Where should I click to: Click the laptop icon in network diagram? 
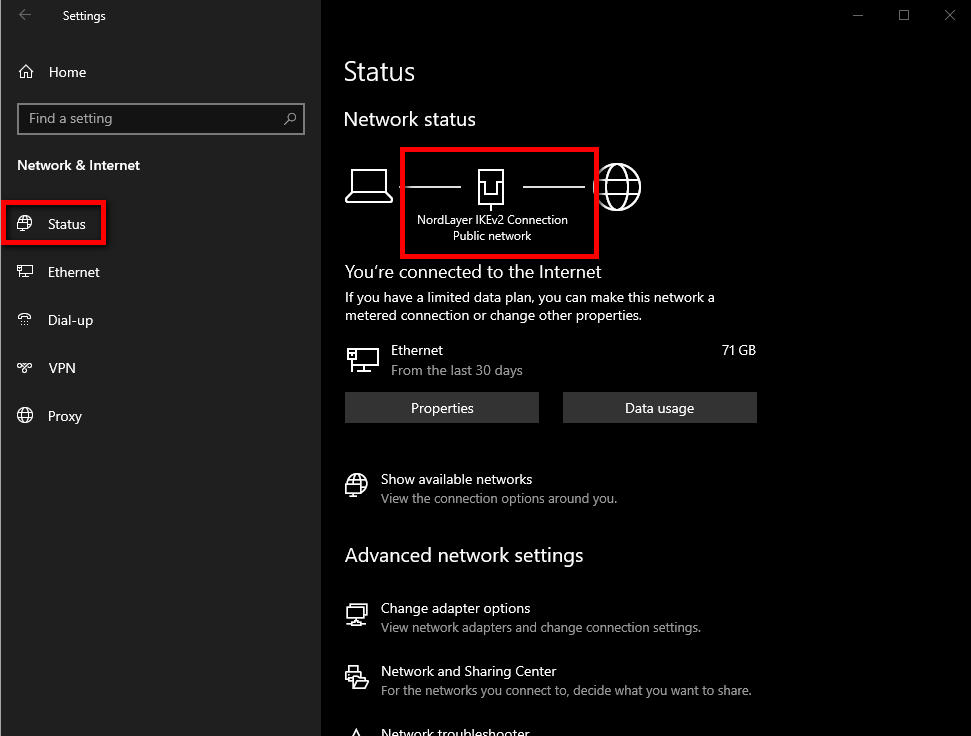pos(369,185)
